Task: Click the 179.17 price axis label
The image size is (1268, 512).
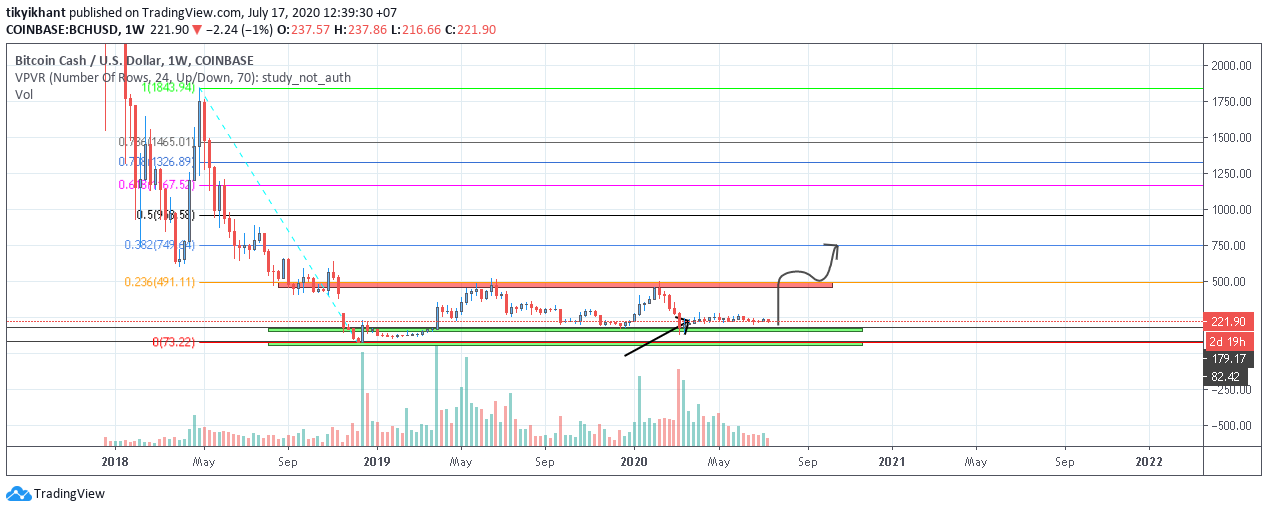Action: point(1227,357)
